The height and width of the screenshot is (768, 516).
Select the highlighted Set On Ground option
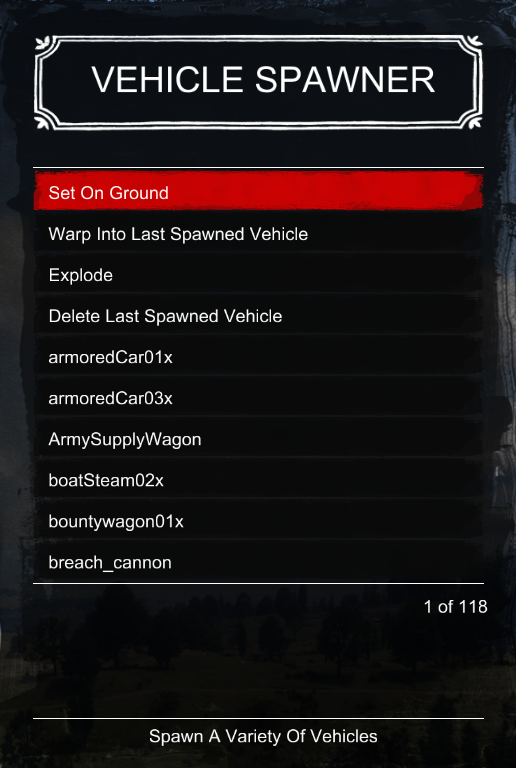tap(258, 192)
